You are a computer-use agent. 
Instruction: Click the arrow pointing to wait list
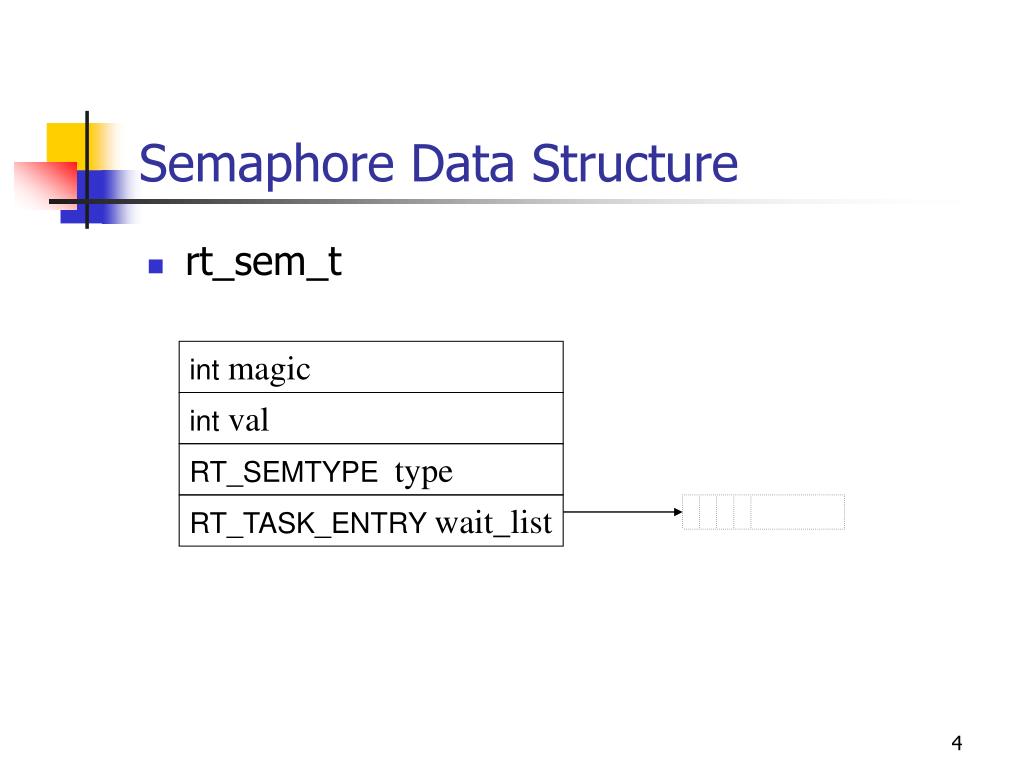[x=623, y=512]
